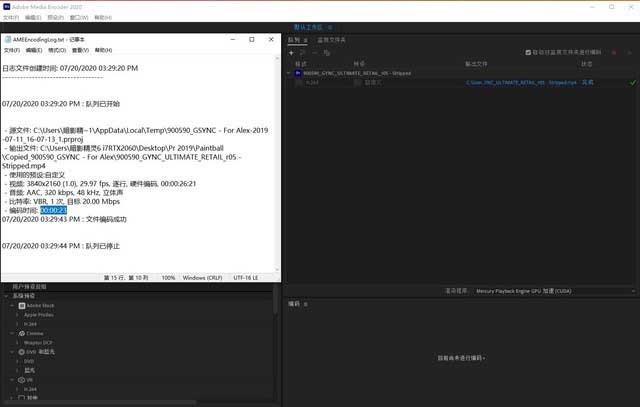The image size is (640, 407).
Task: Click the preset browser horizontal scrollbar
Action: pos(100,403)
